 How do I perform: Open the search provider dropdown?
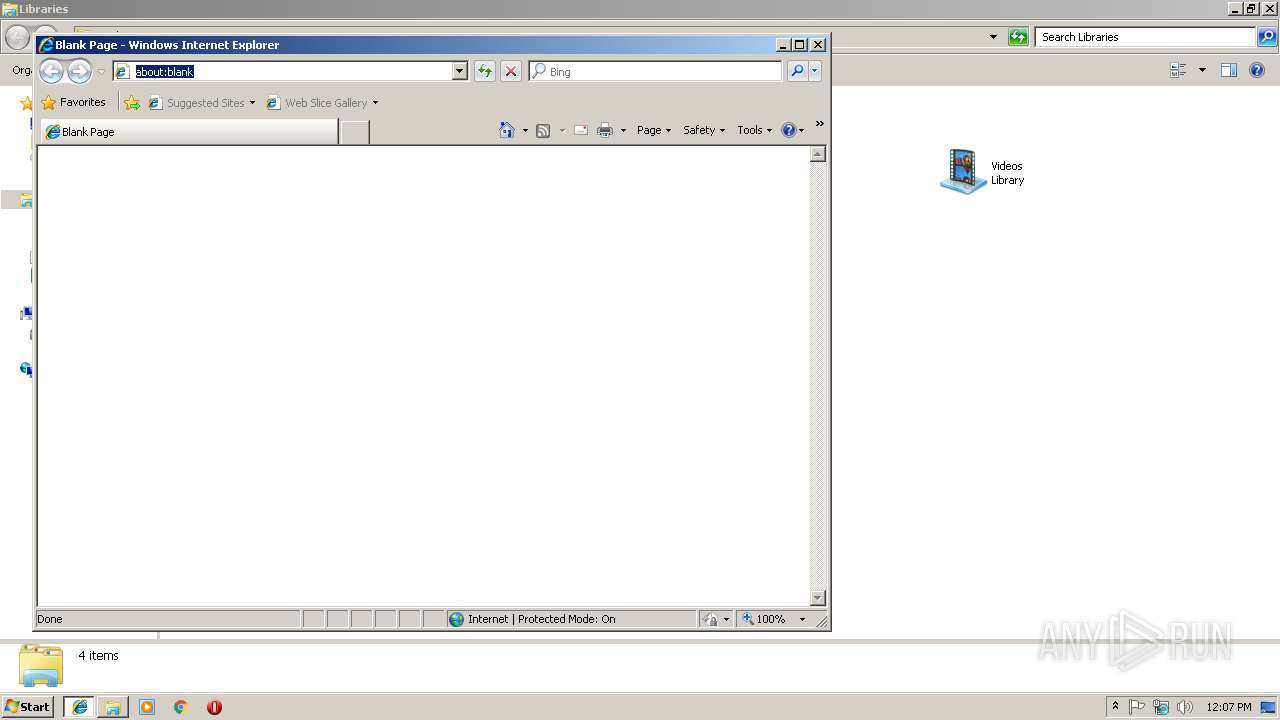point(815,71)
